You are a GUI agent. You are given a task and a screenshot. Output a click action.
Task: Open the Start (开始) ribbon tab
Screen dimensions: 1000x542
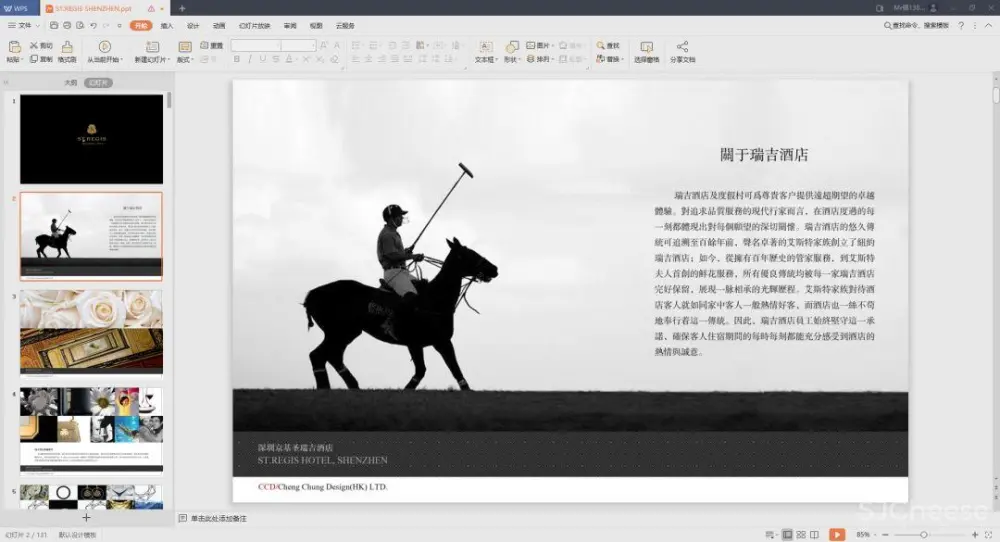click(141, 26)
